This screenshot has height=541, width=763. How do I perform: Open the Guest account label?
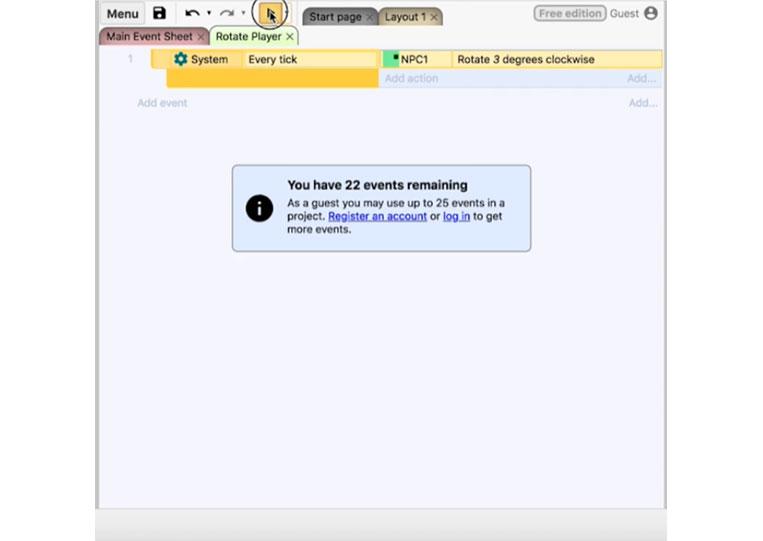(x=624, y=14)
